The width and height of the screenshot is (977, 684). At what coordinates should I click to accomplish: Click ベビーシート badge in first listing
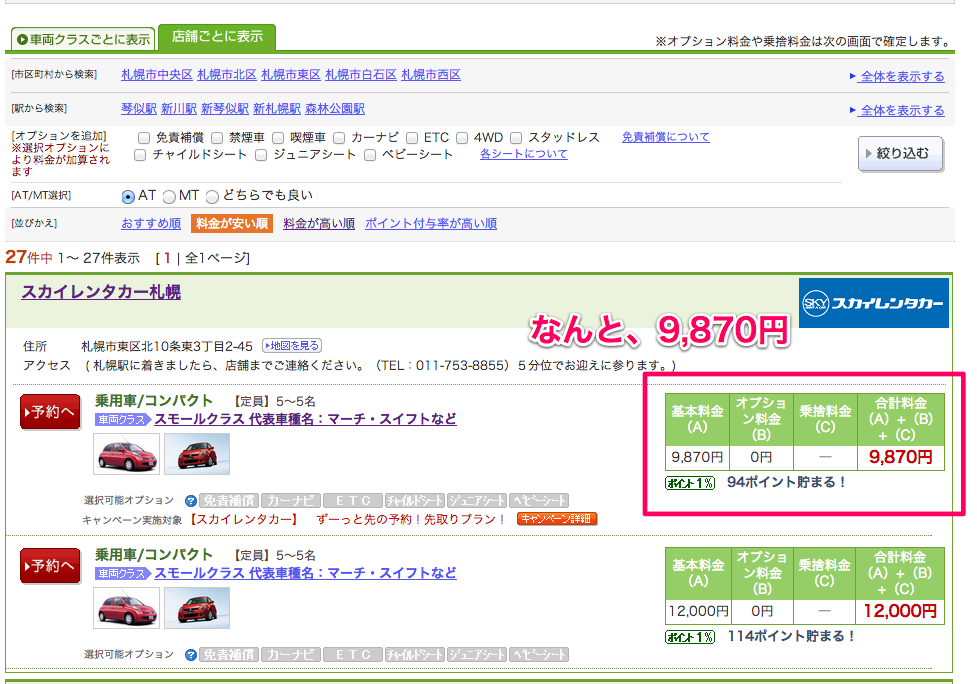tap(539, 500)
